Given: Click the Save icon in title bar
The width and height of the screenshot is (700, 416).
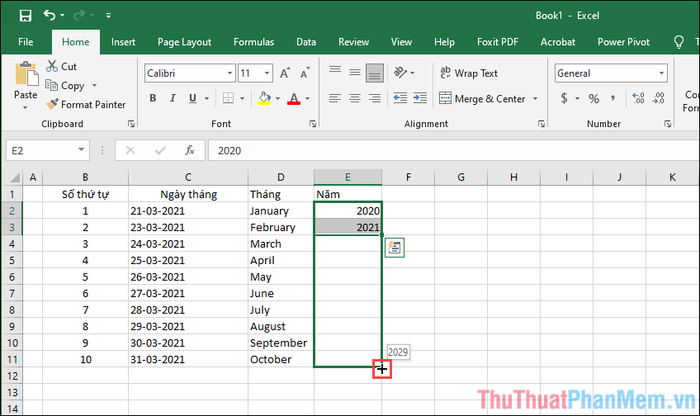Looking at the screenshot, I should (25, 15).
